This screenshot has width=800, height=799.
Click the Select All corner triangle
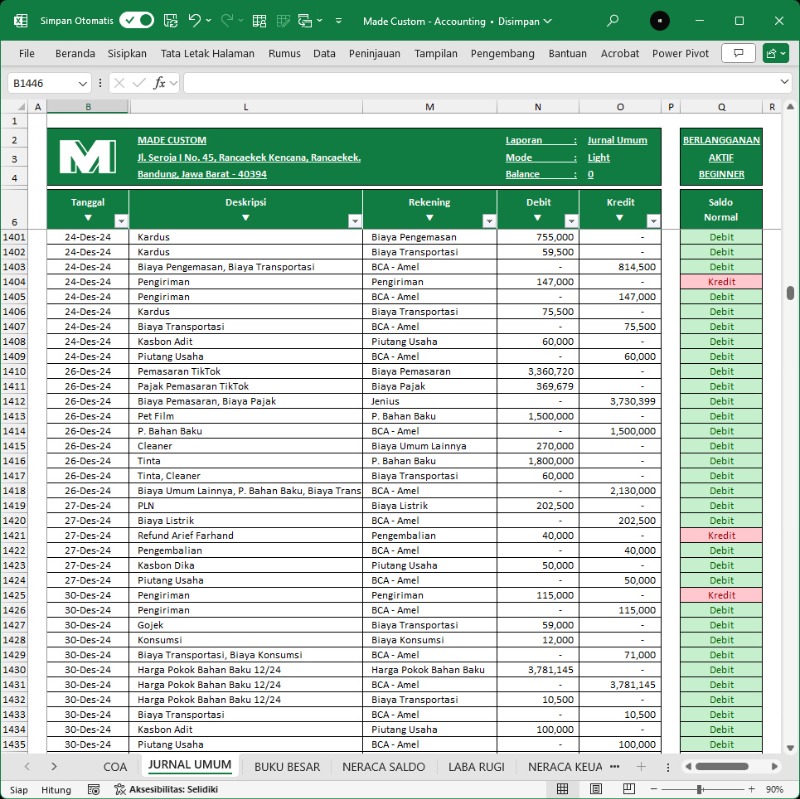[x=21, y=107]
